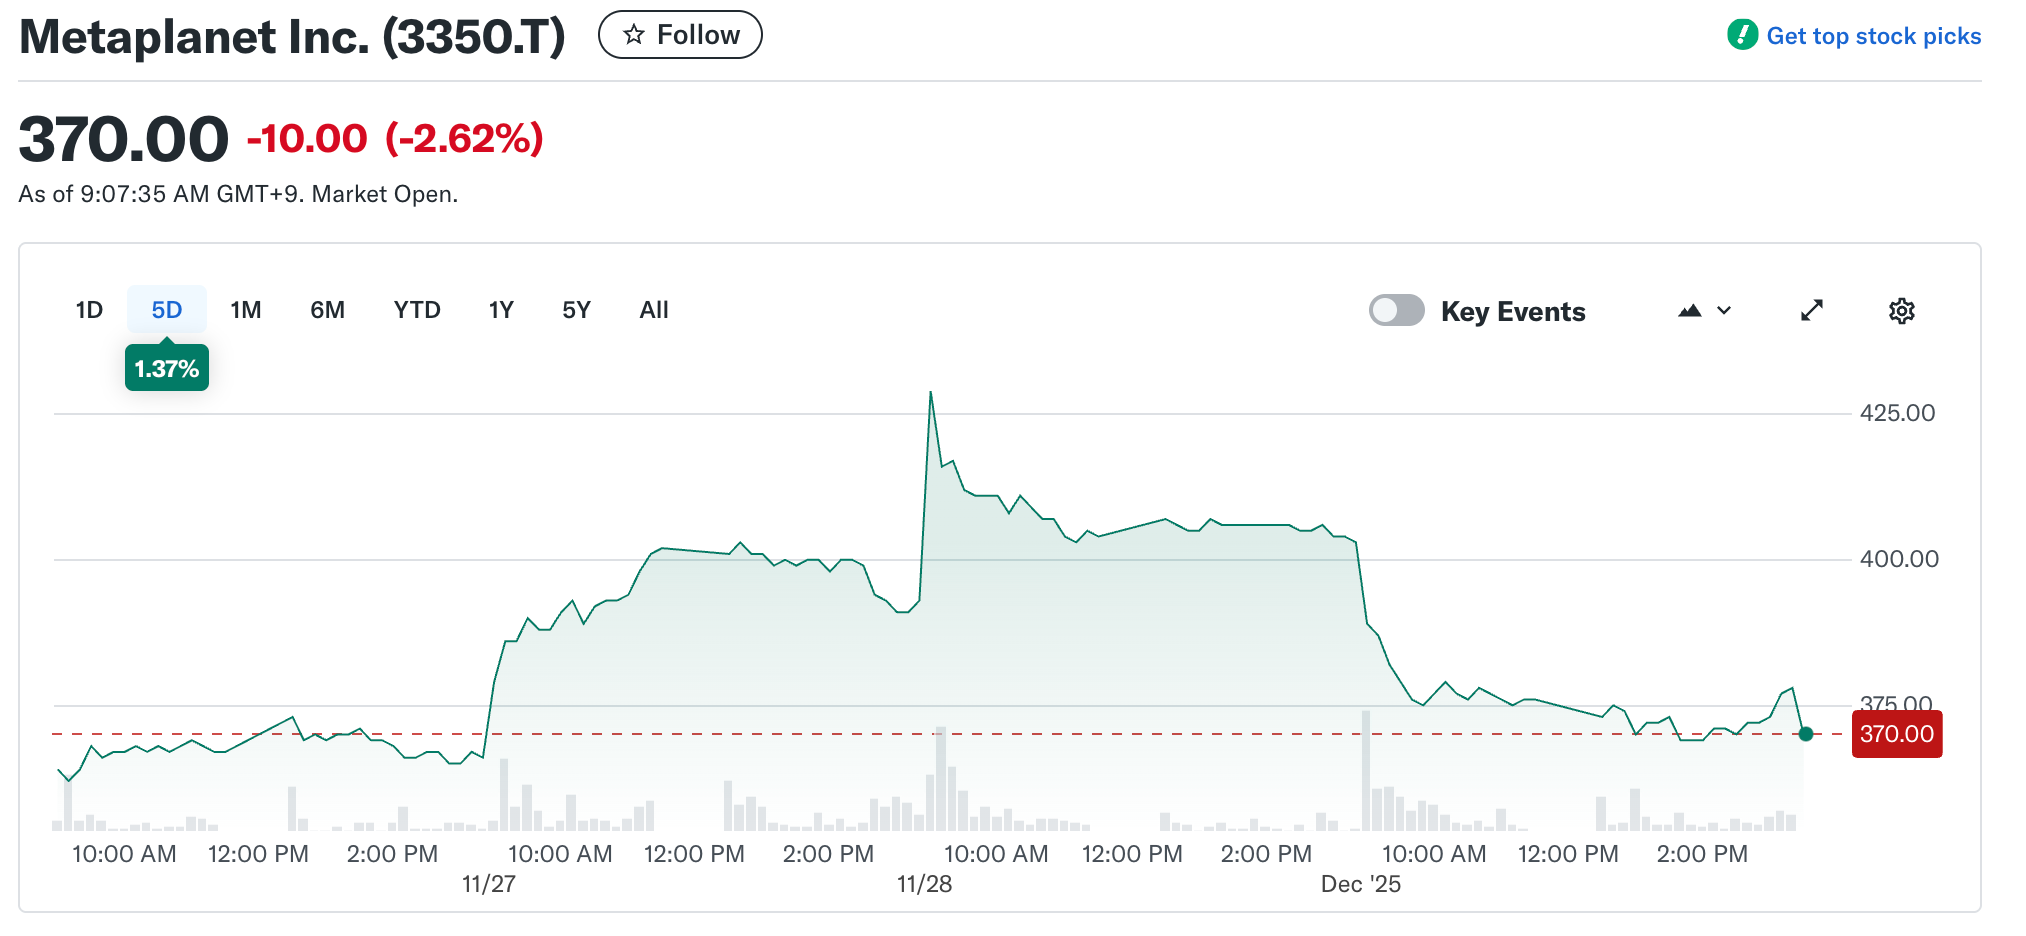Screen dimensions: 2026x936
Task: Open Get top stock picks link
Action: [x=1873, y=36]
